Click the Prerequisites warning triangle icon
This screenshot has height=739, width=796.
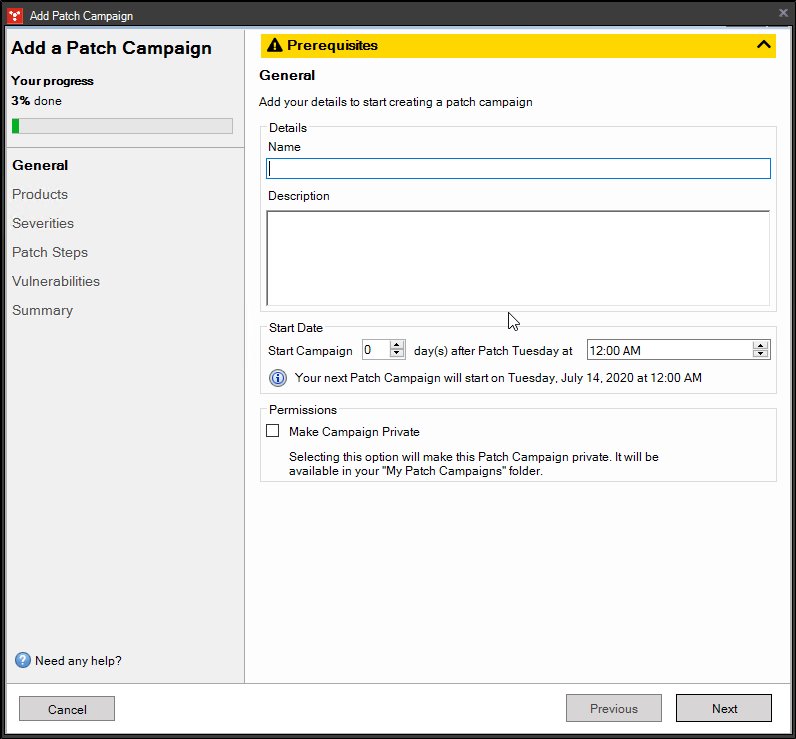point(275,45)
